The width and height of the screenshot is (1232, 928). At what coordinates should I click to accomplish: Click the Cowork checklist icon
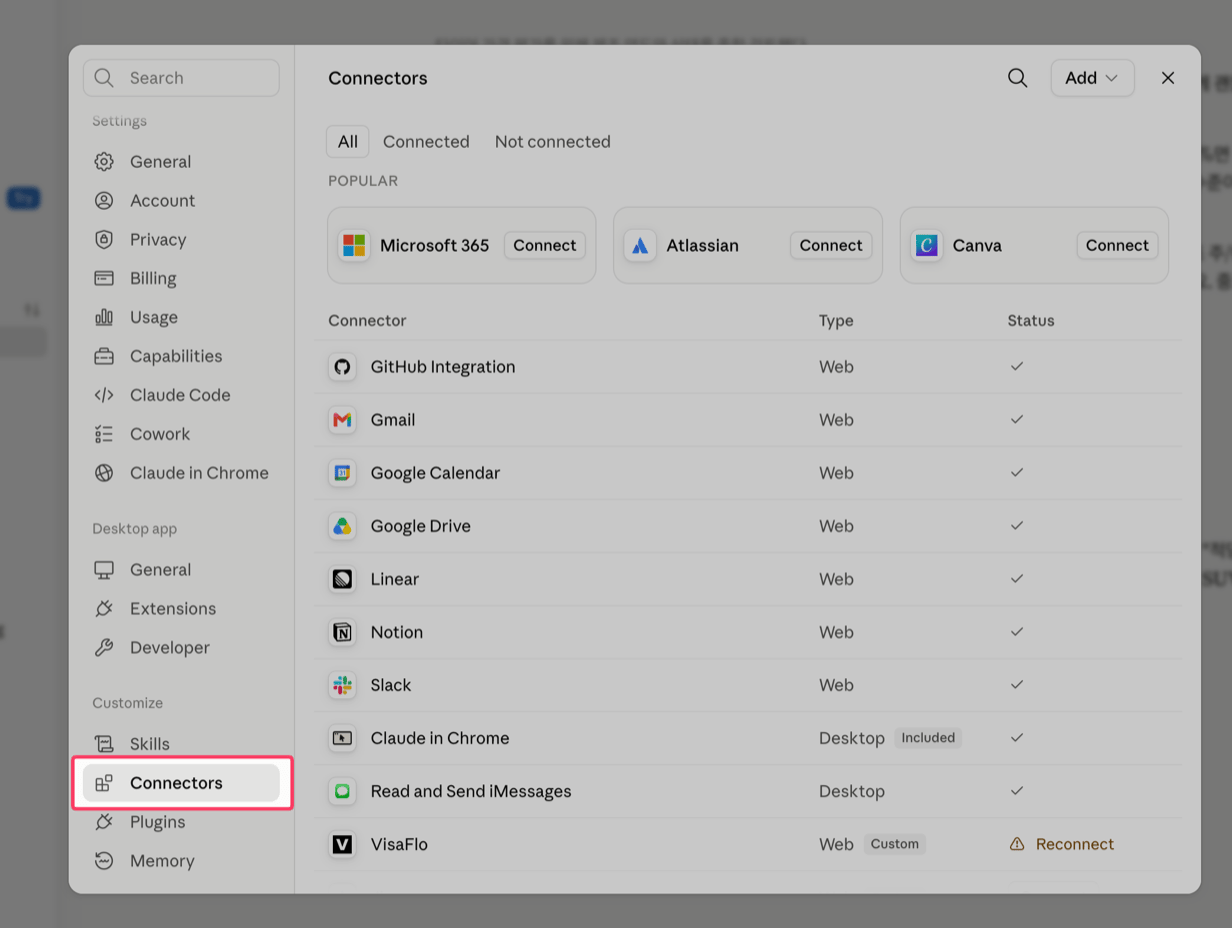[104, 434]
